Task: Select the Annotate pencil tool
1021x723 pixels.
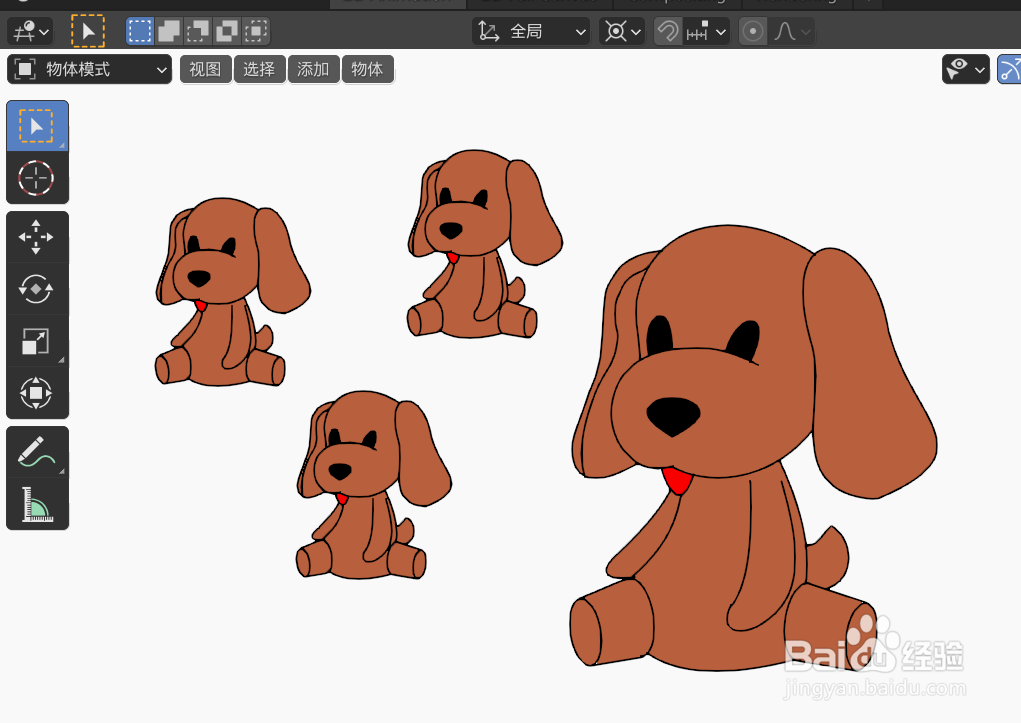Action: pyautogui.click(x=37, y=452)
